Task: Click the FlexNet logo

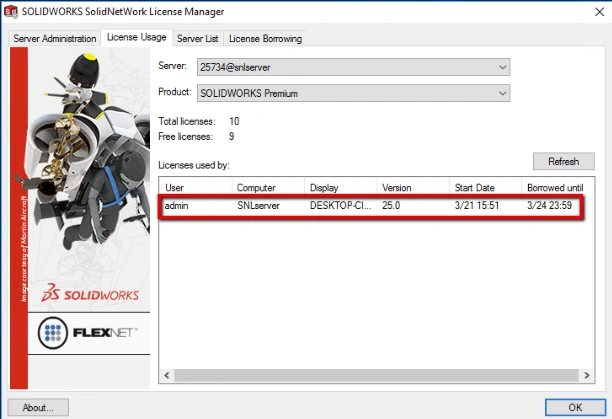Action: 88,333
